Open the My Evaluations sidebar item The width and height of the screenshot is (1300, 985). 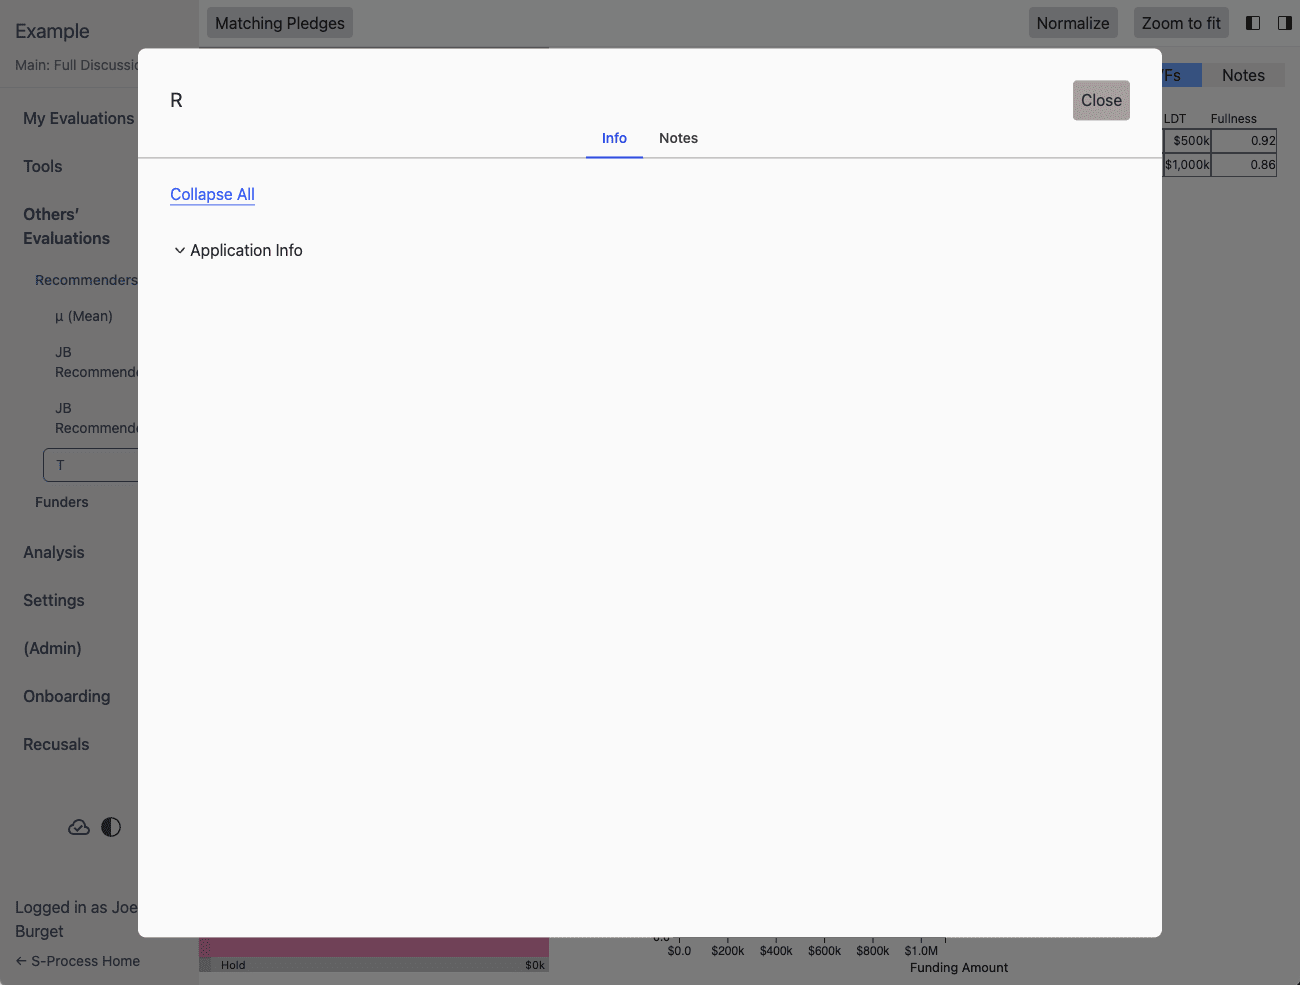click(78, 118)
